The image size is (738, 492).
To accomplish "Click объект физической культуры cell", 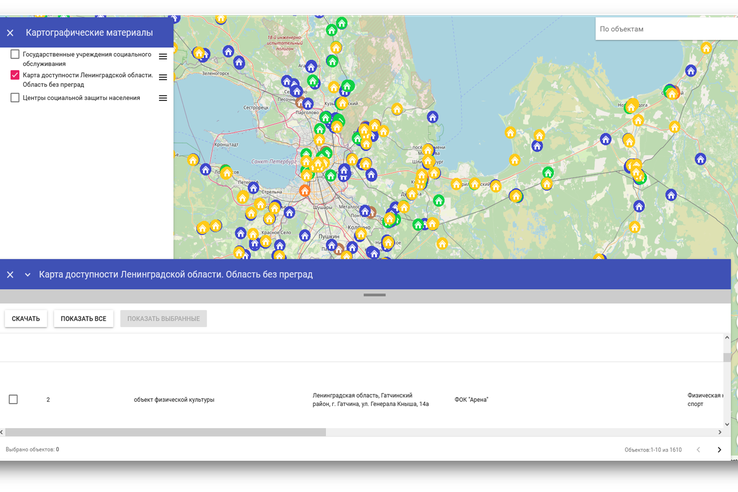I will (x=174, y=400).
